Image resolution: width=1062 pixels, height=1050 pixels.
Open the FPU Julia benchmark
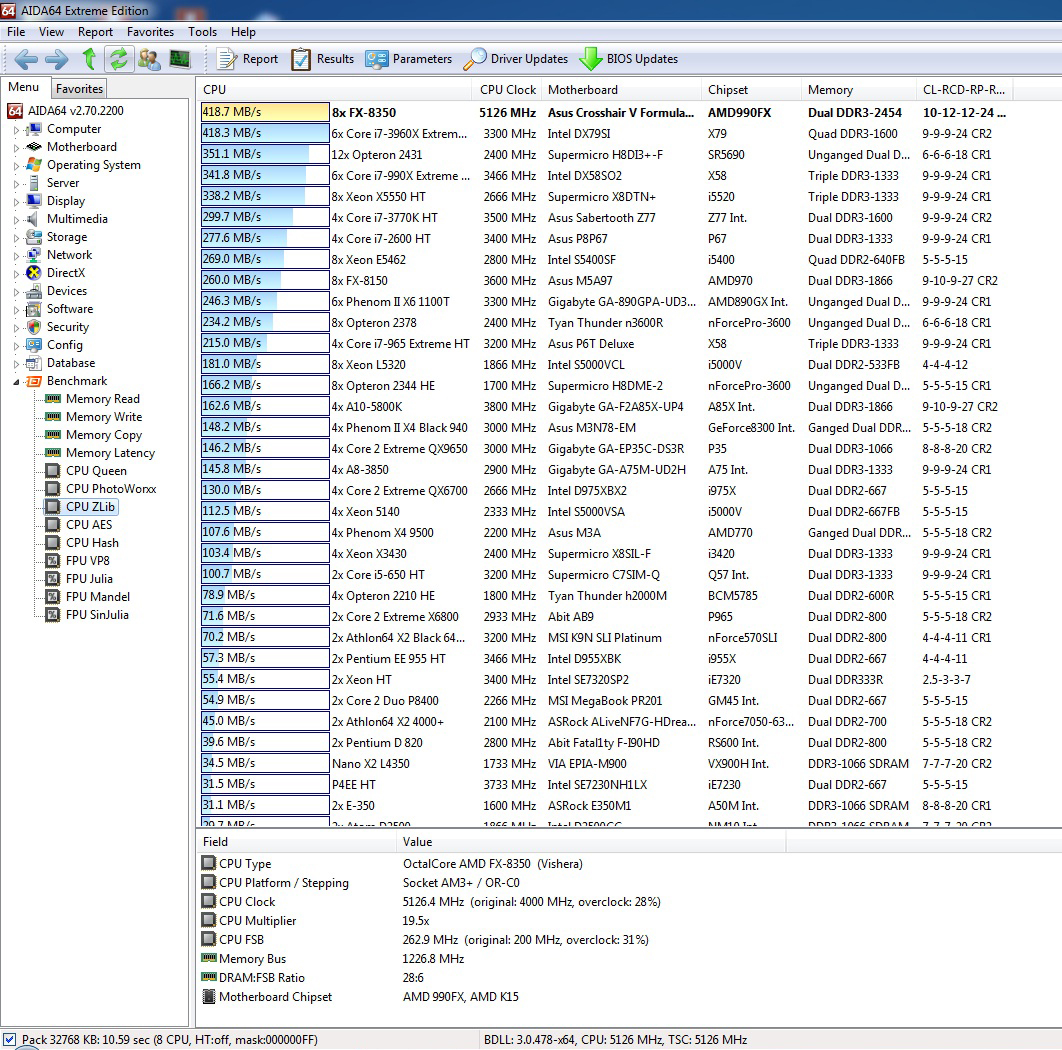tap(89, 579)
